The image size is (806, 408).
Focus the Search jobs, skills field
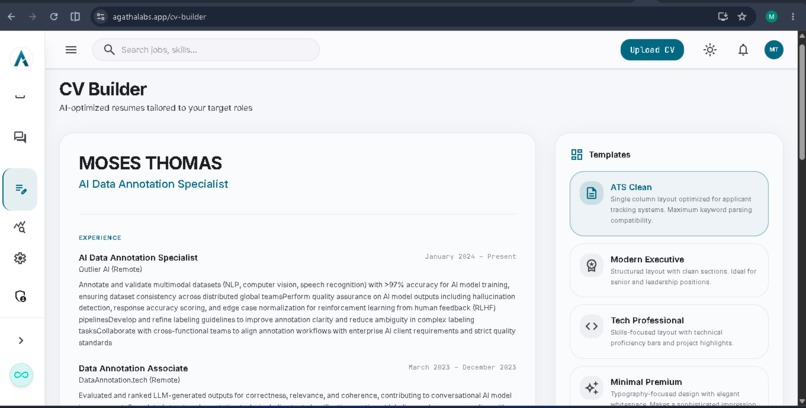[x=206, y=50]
